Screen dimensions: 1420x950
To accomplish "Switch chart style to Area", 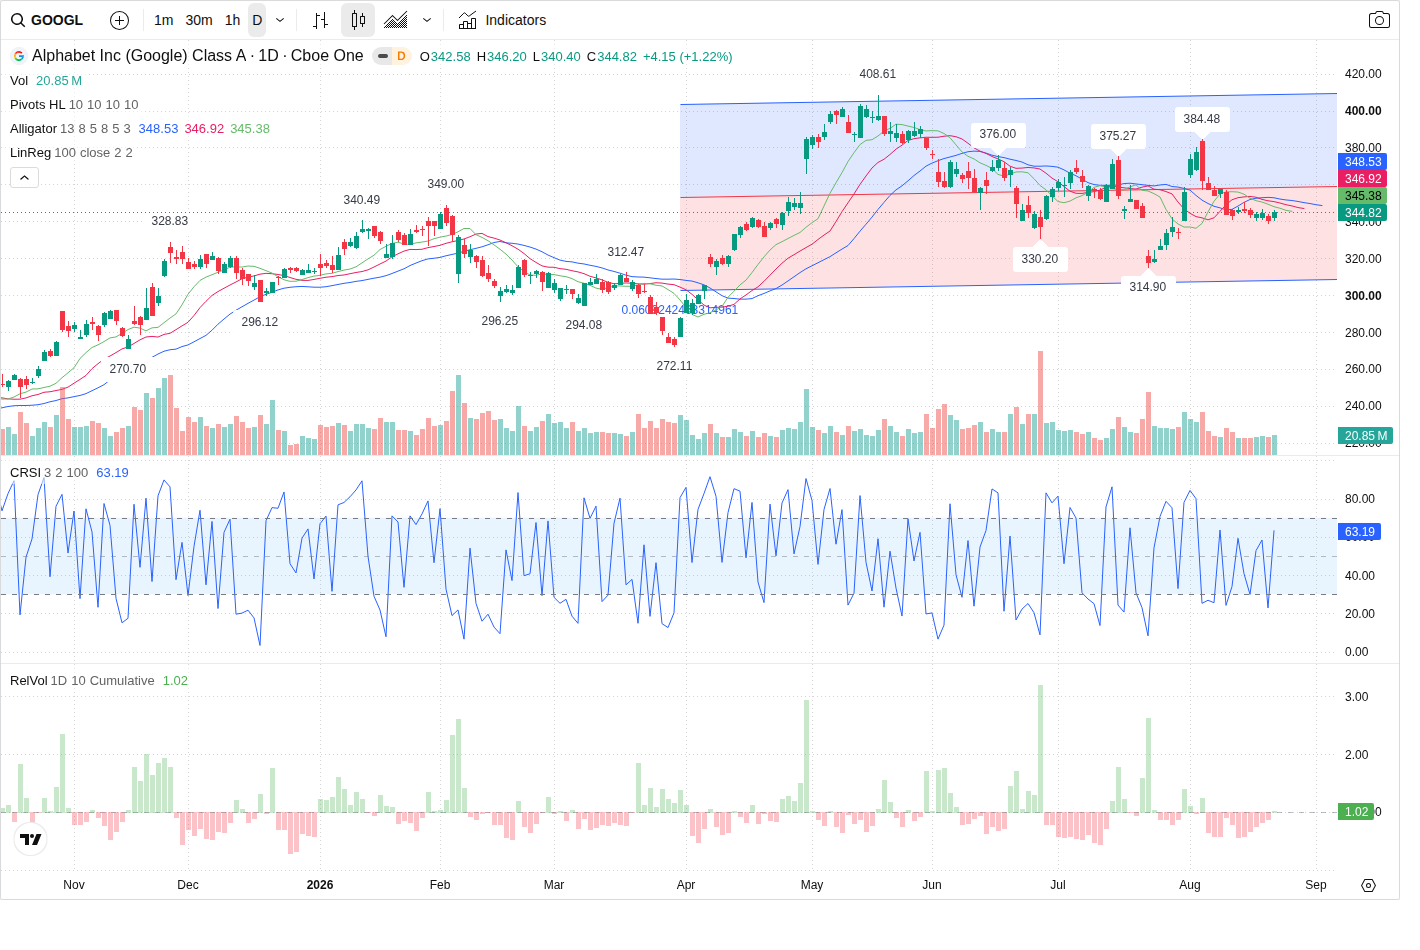I will coord(396,20).
